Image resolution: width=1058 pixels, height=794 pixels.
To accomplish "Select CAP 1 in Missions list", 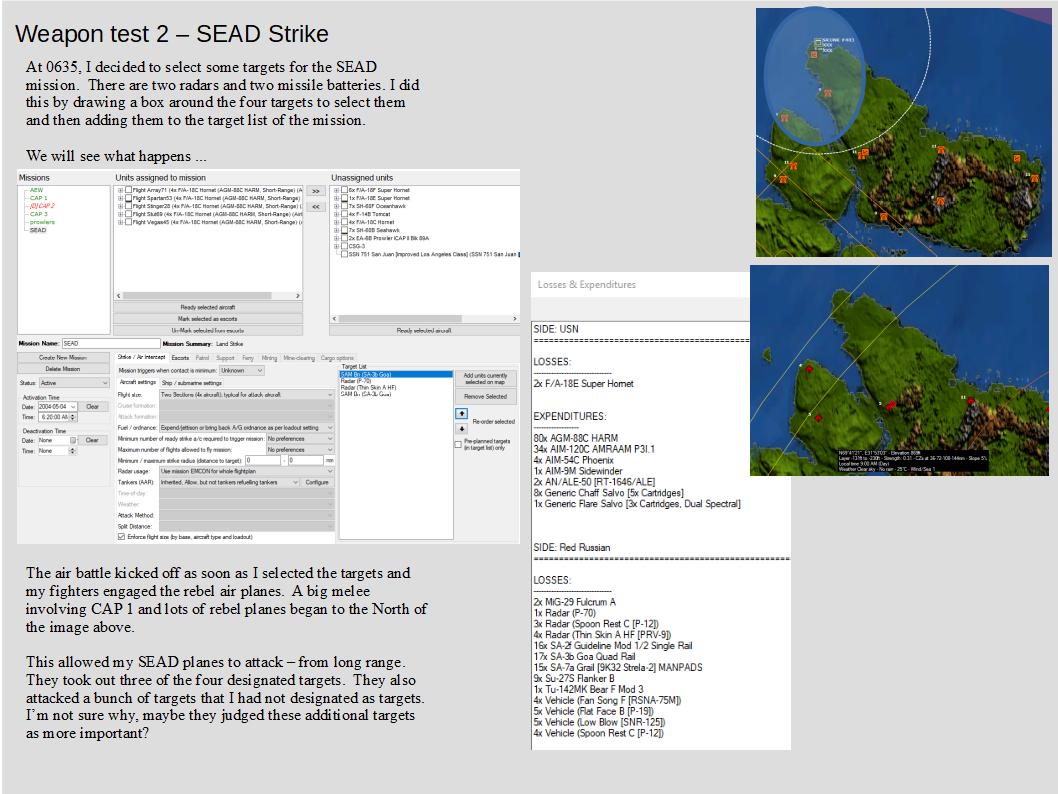I will click(x=38, y=198).
